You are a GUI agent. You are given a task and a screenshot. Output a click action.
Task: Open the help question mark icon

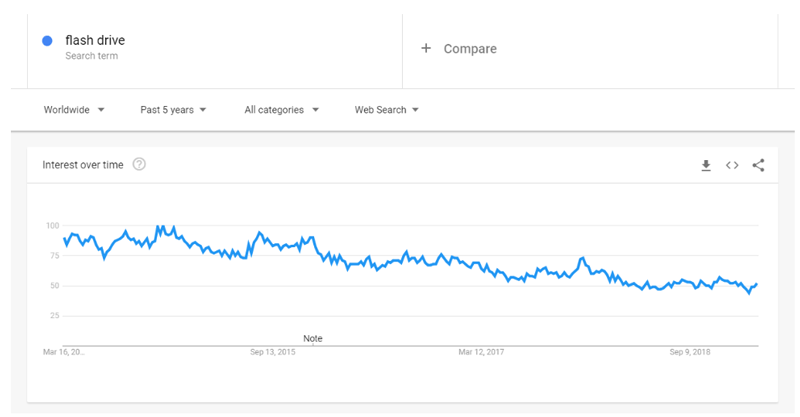[x=139, y=164]
